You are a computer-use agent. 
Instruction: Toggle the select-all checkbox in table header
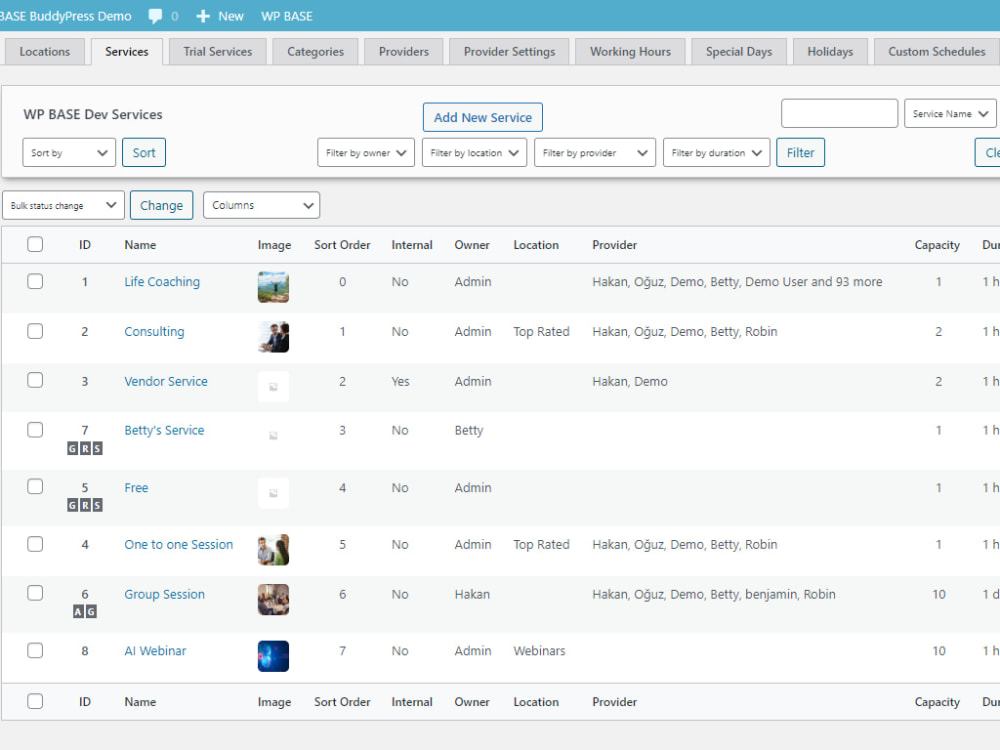[x=35, y=244]
